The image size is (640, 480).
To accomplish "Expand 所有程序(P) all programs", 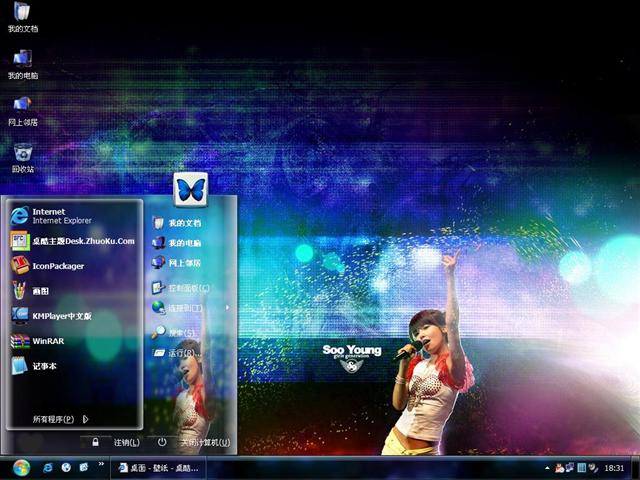I will coord(60,419).
